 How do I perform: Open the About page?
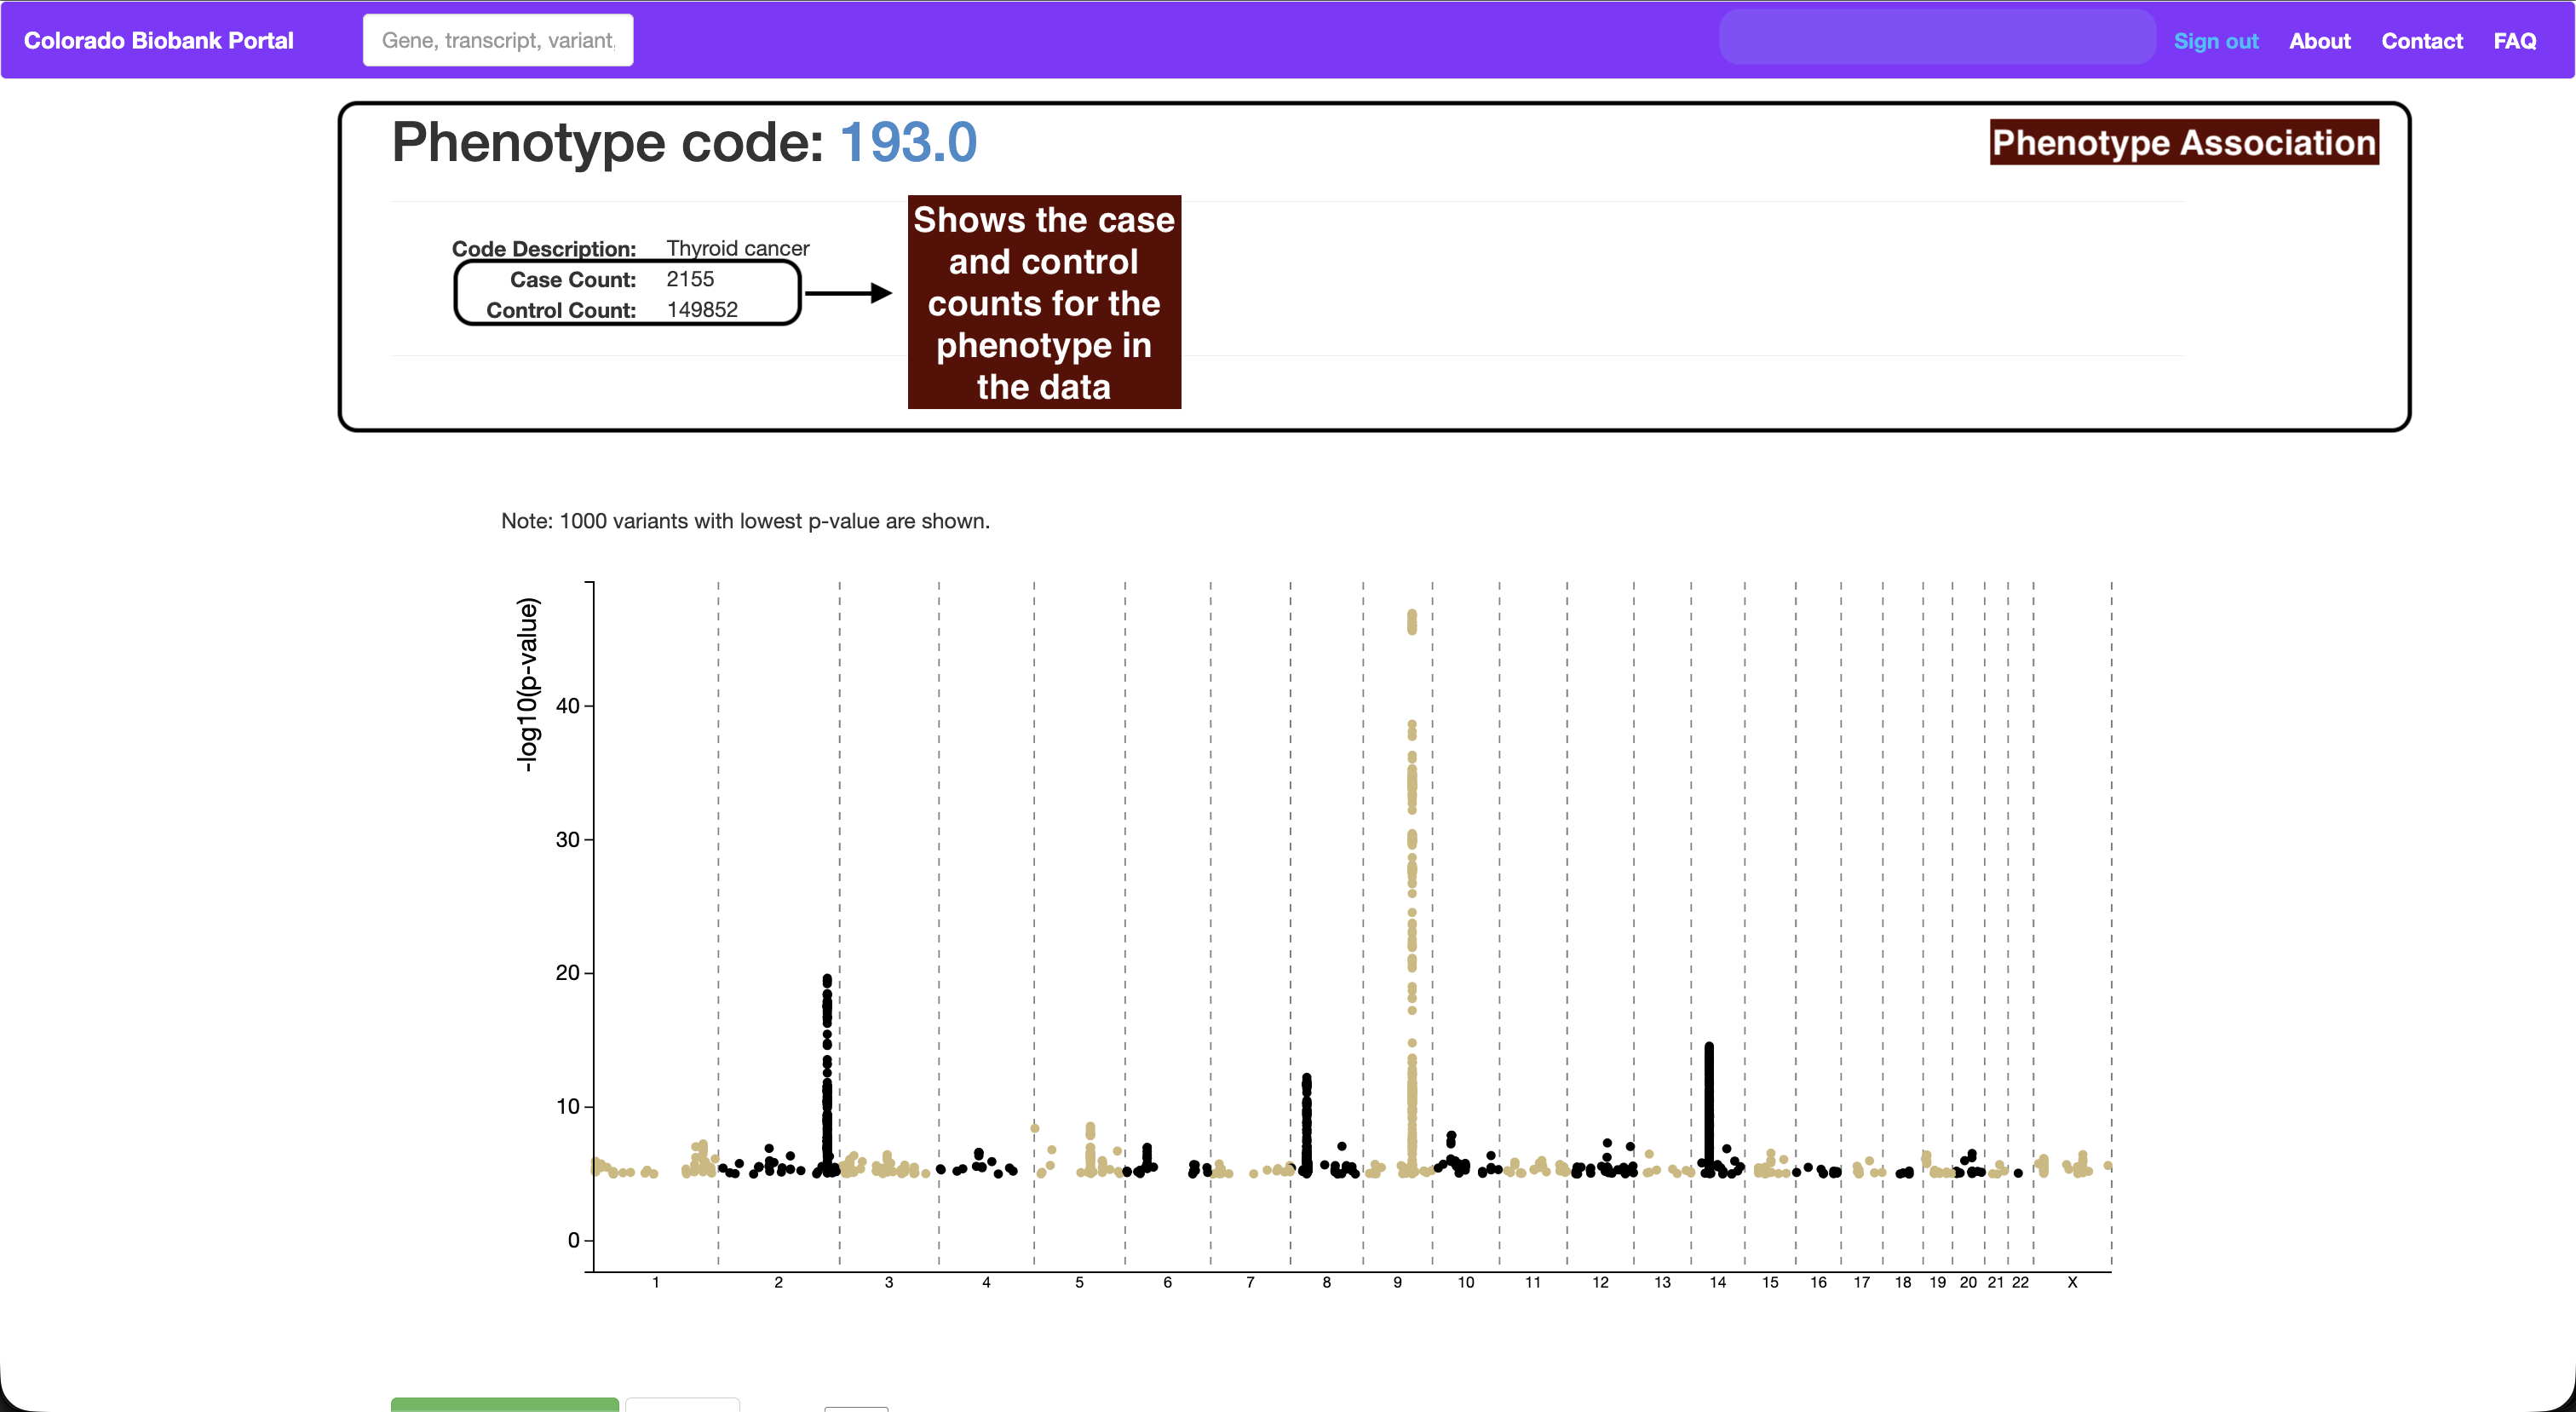click(x=2319, y=41)
